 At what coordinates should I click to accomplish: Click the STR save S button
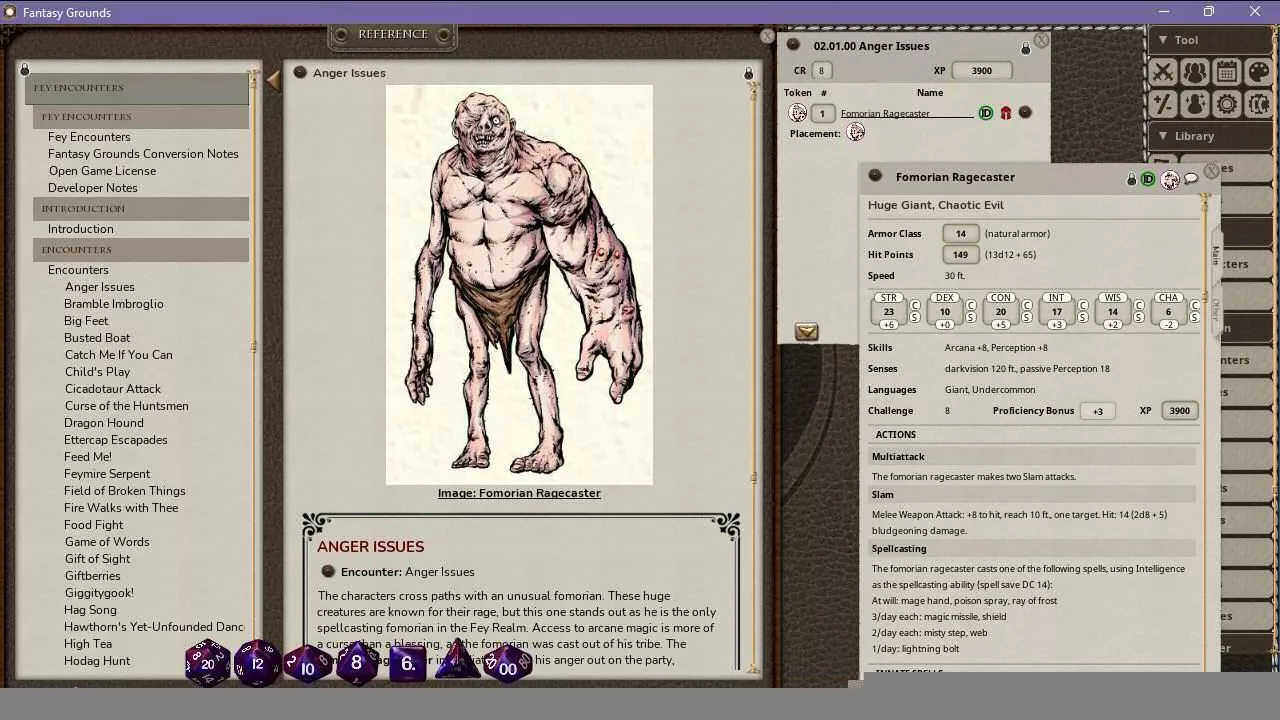coord(915,318)
